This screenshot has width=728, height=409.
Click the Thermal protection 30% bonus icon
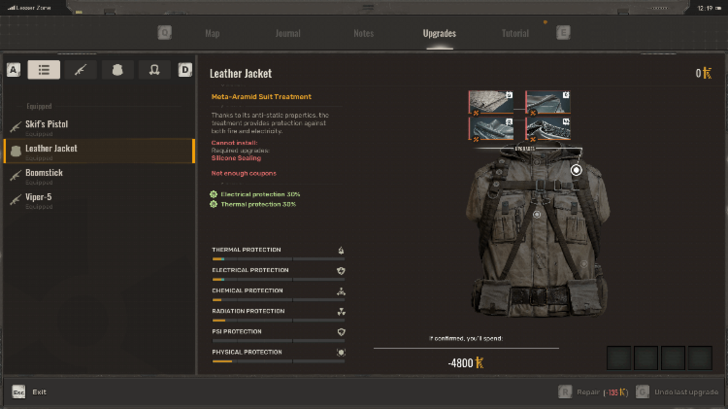214,204
